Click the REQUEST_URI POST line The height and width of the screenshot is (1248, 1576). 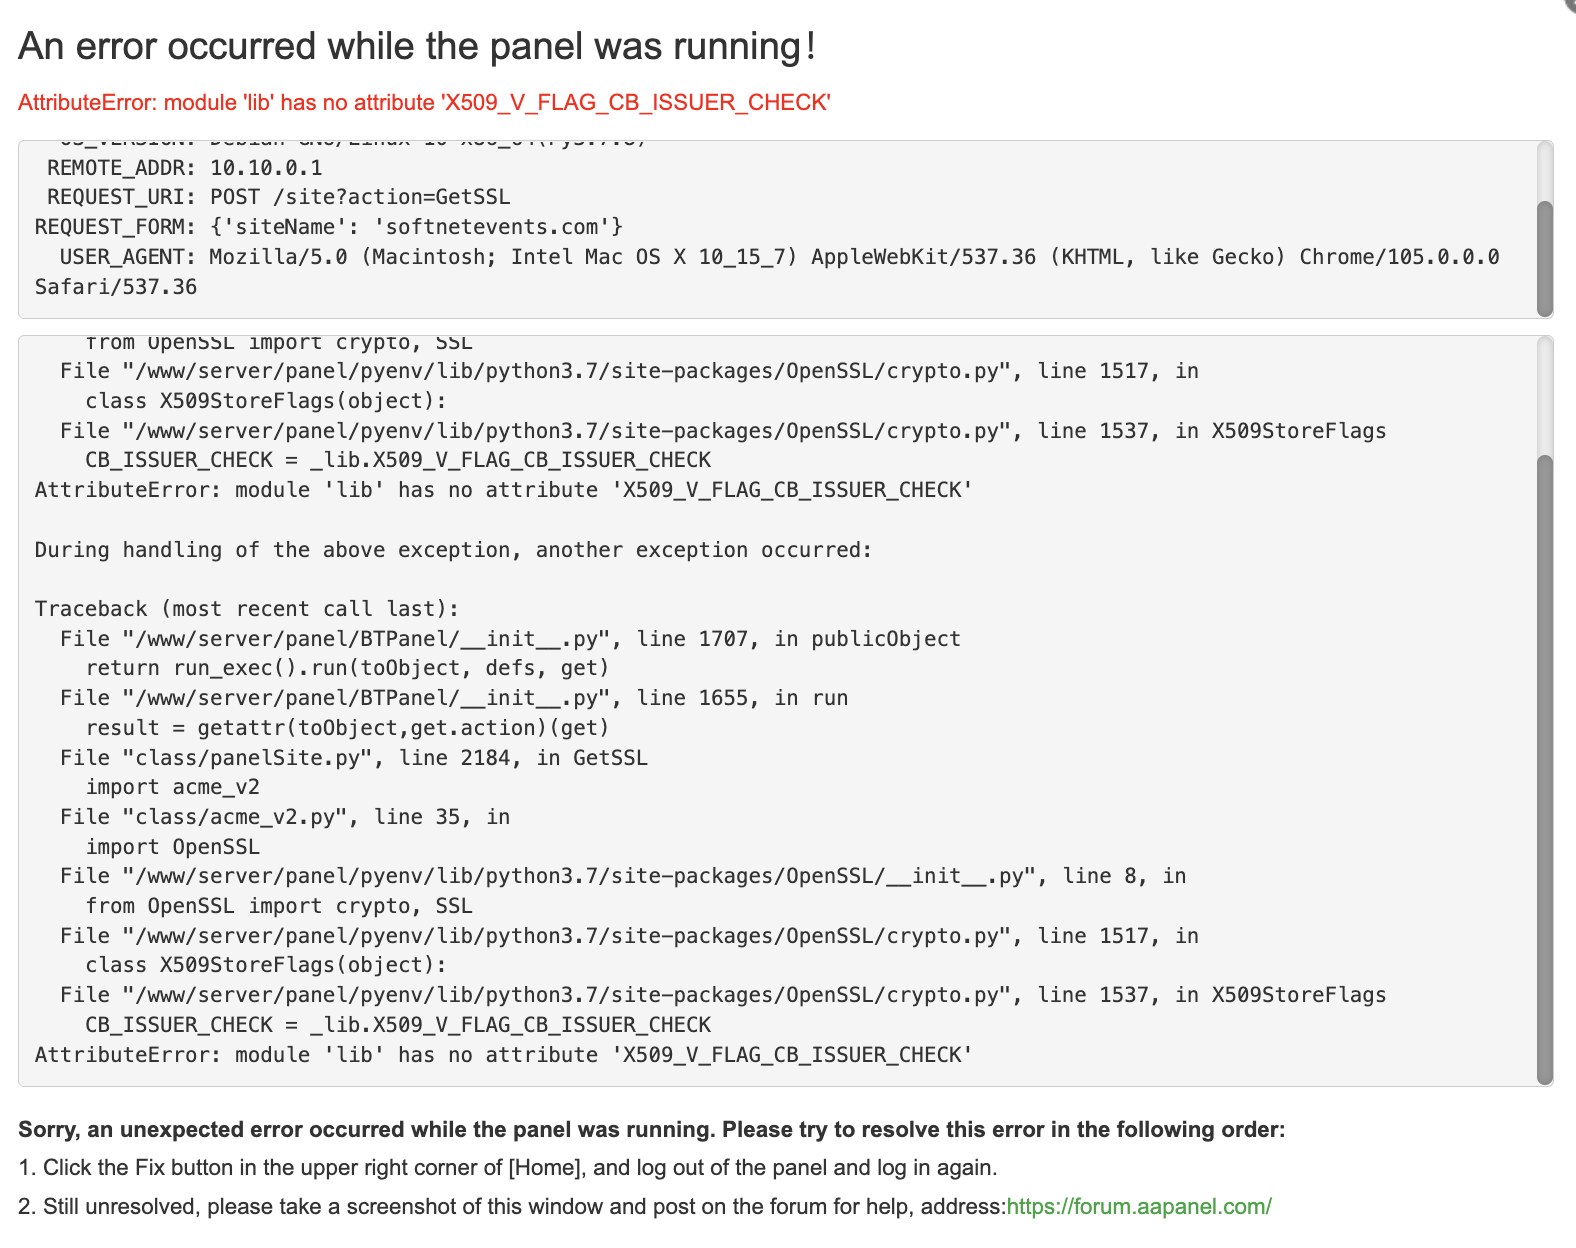(273, 197)
